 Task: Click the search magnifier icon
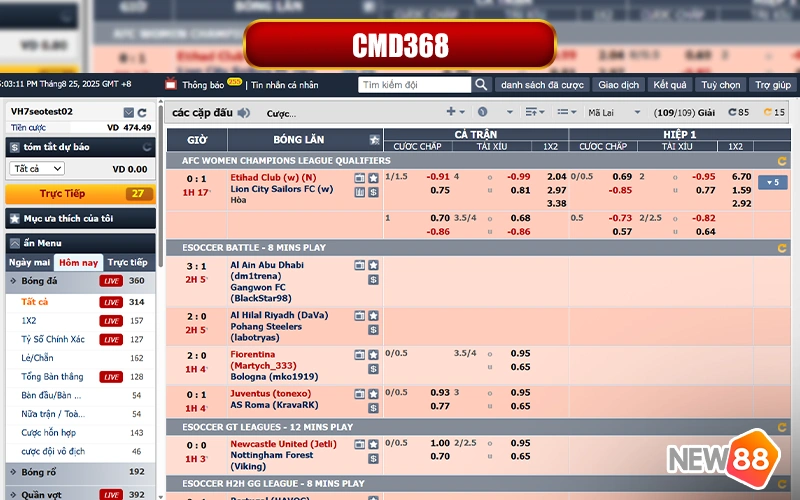[481, 85]
